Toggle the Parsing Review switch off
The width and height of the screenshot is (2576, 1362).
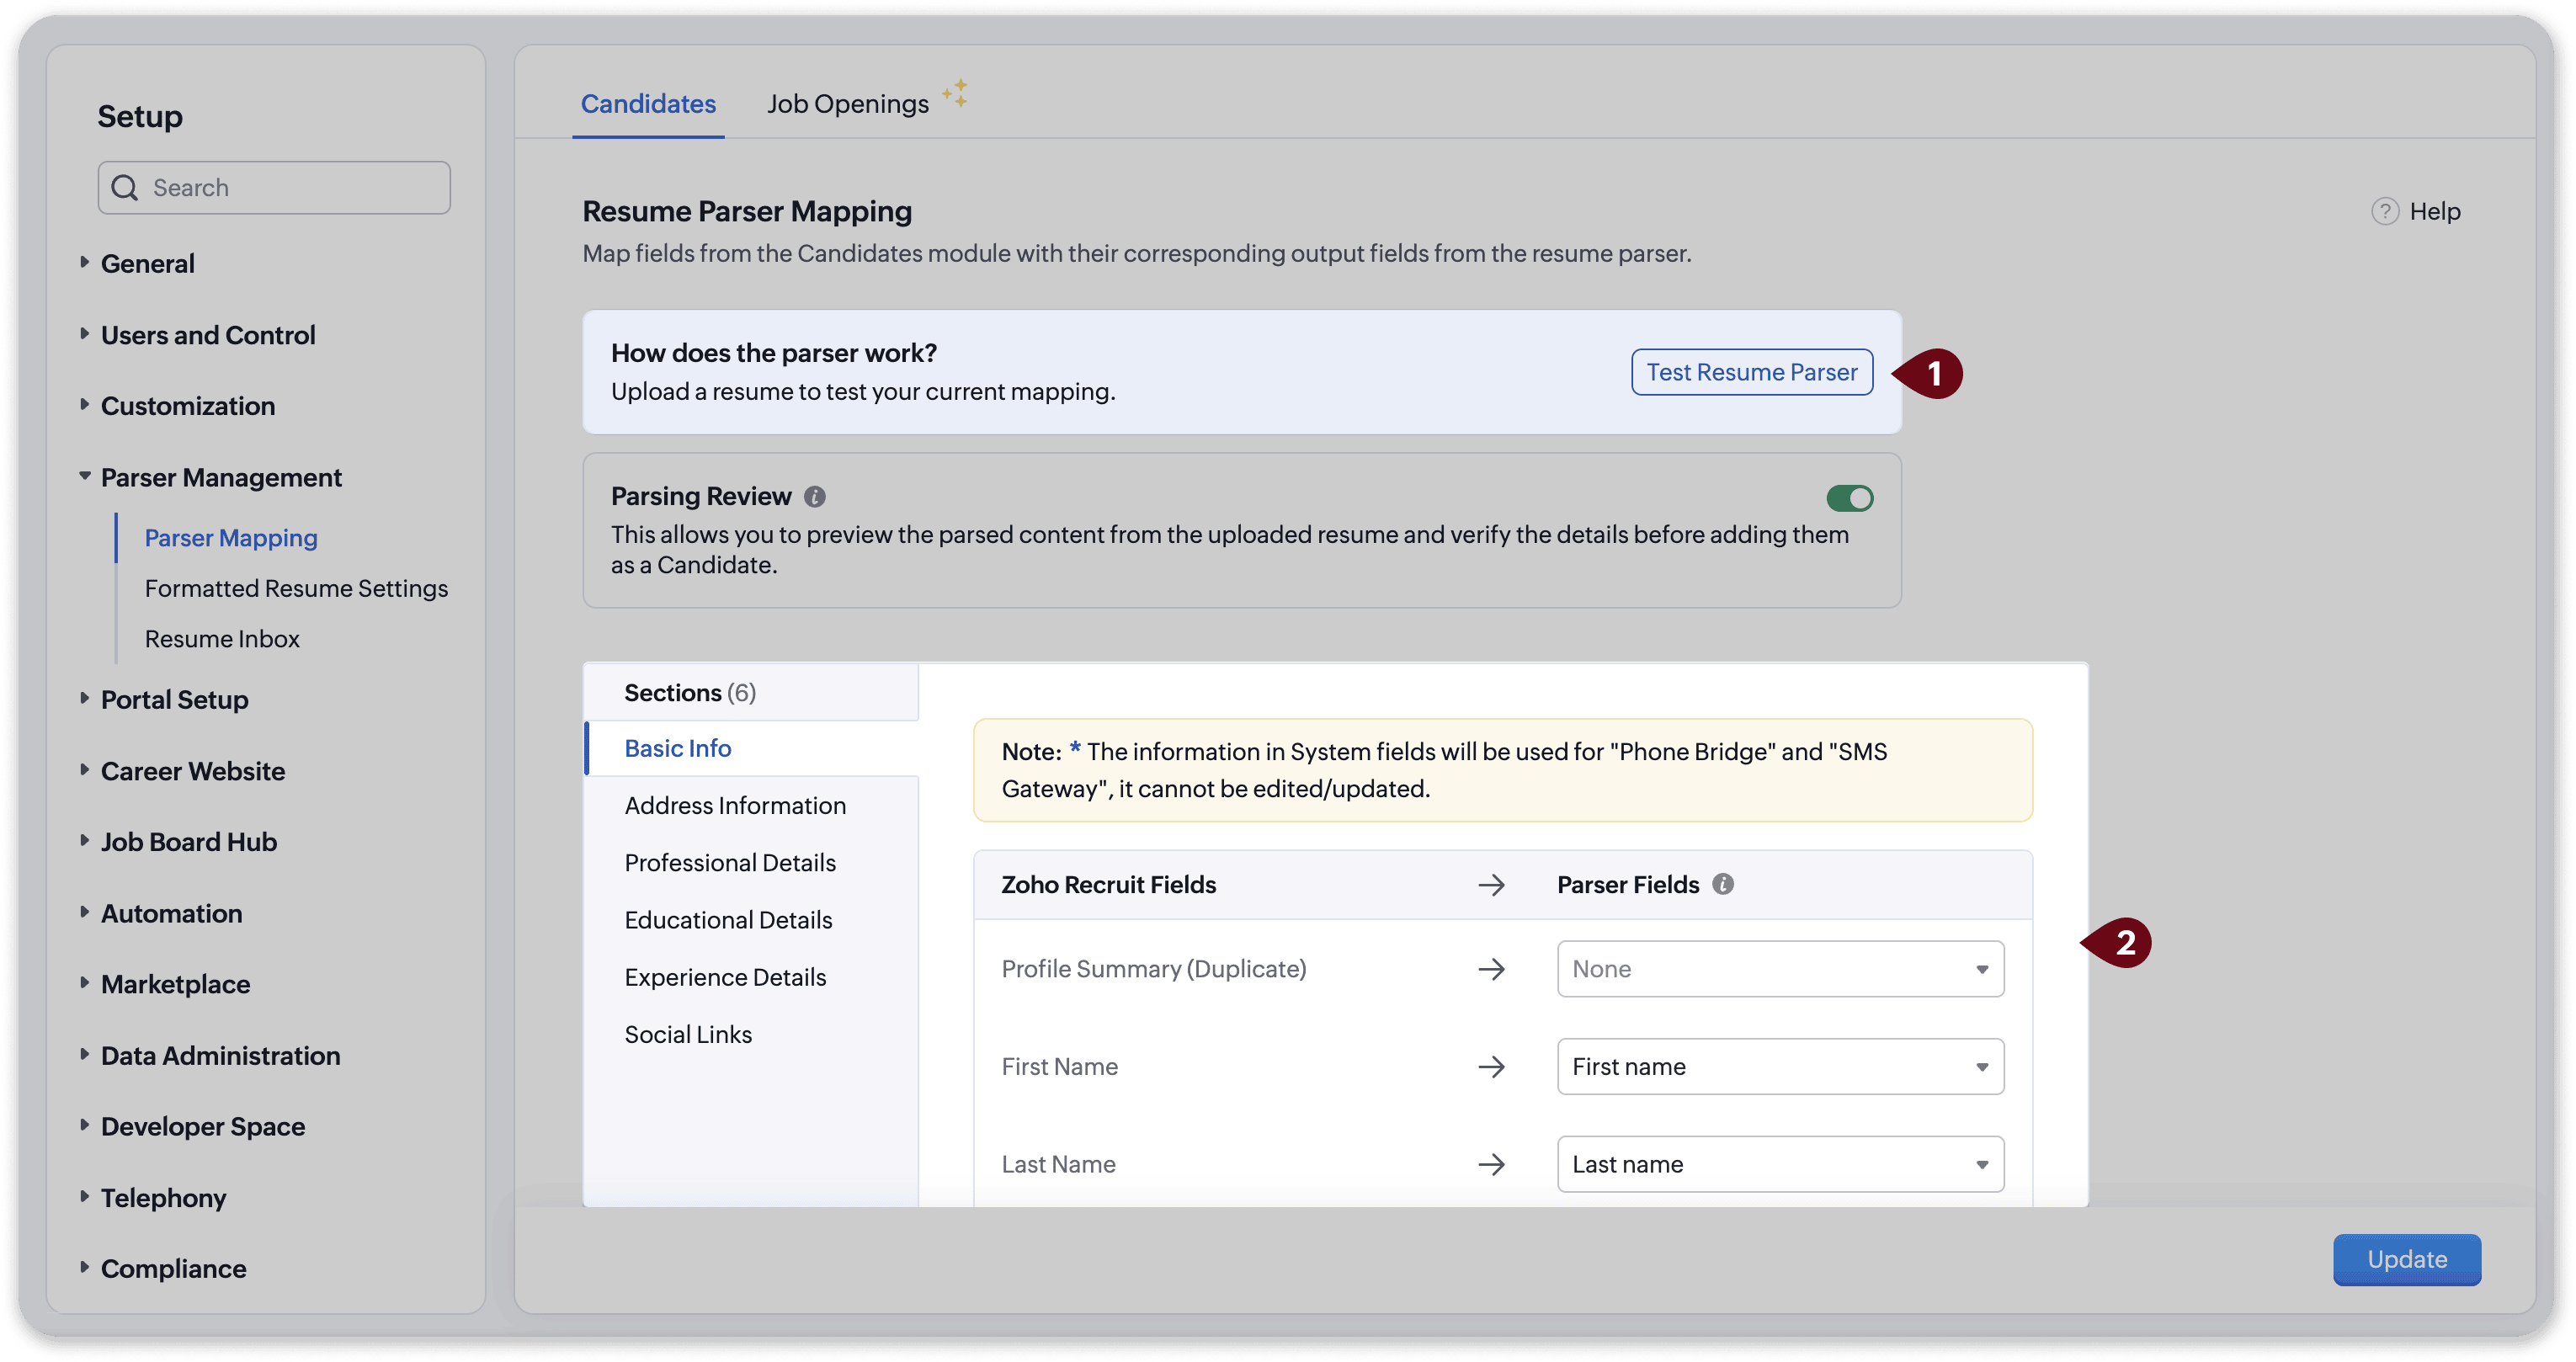[x=1849, y=498]
